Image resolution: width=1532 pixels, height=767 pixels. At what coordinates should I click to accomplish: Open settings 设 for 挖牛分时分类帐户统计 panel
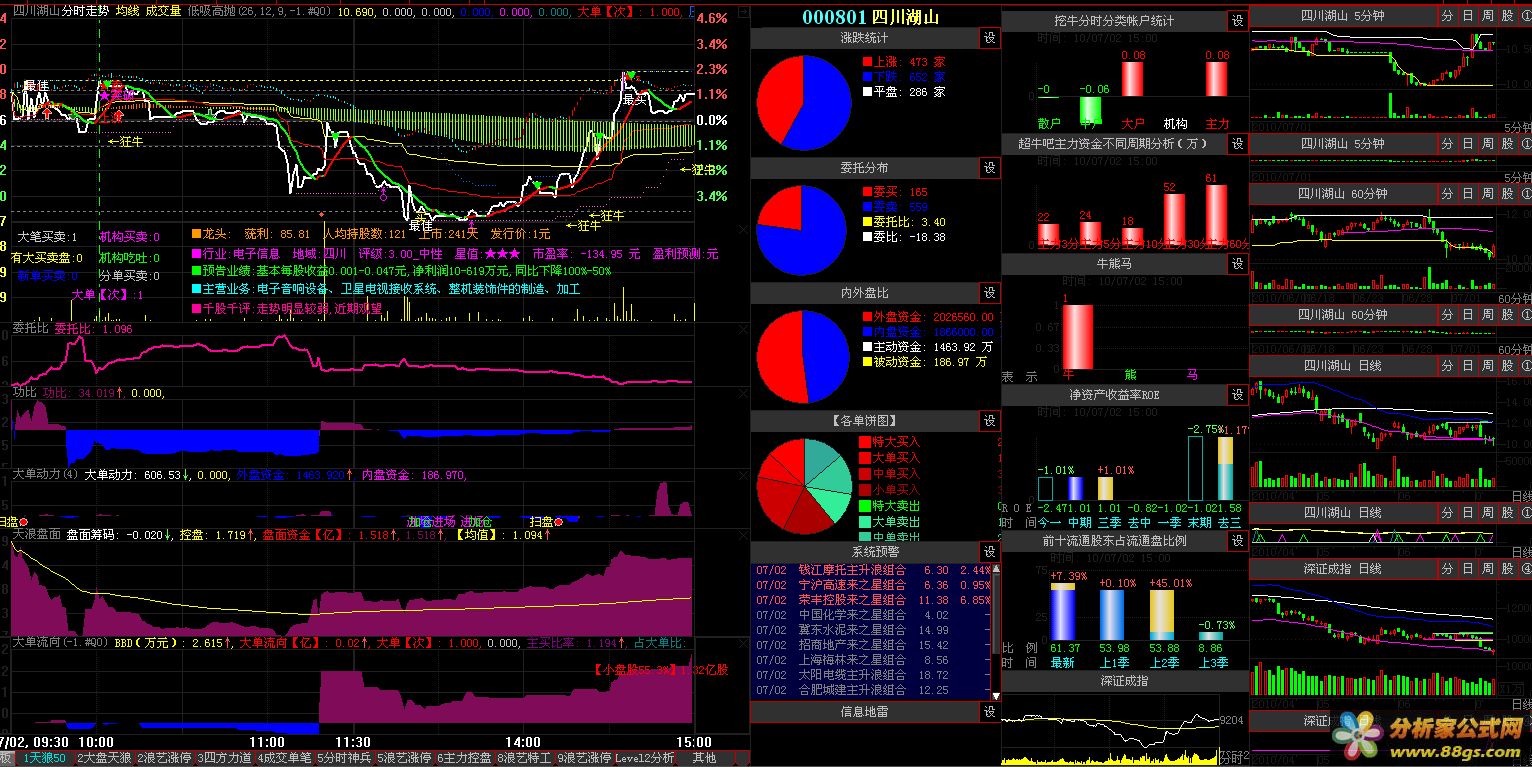tap(1238, 21)
